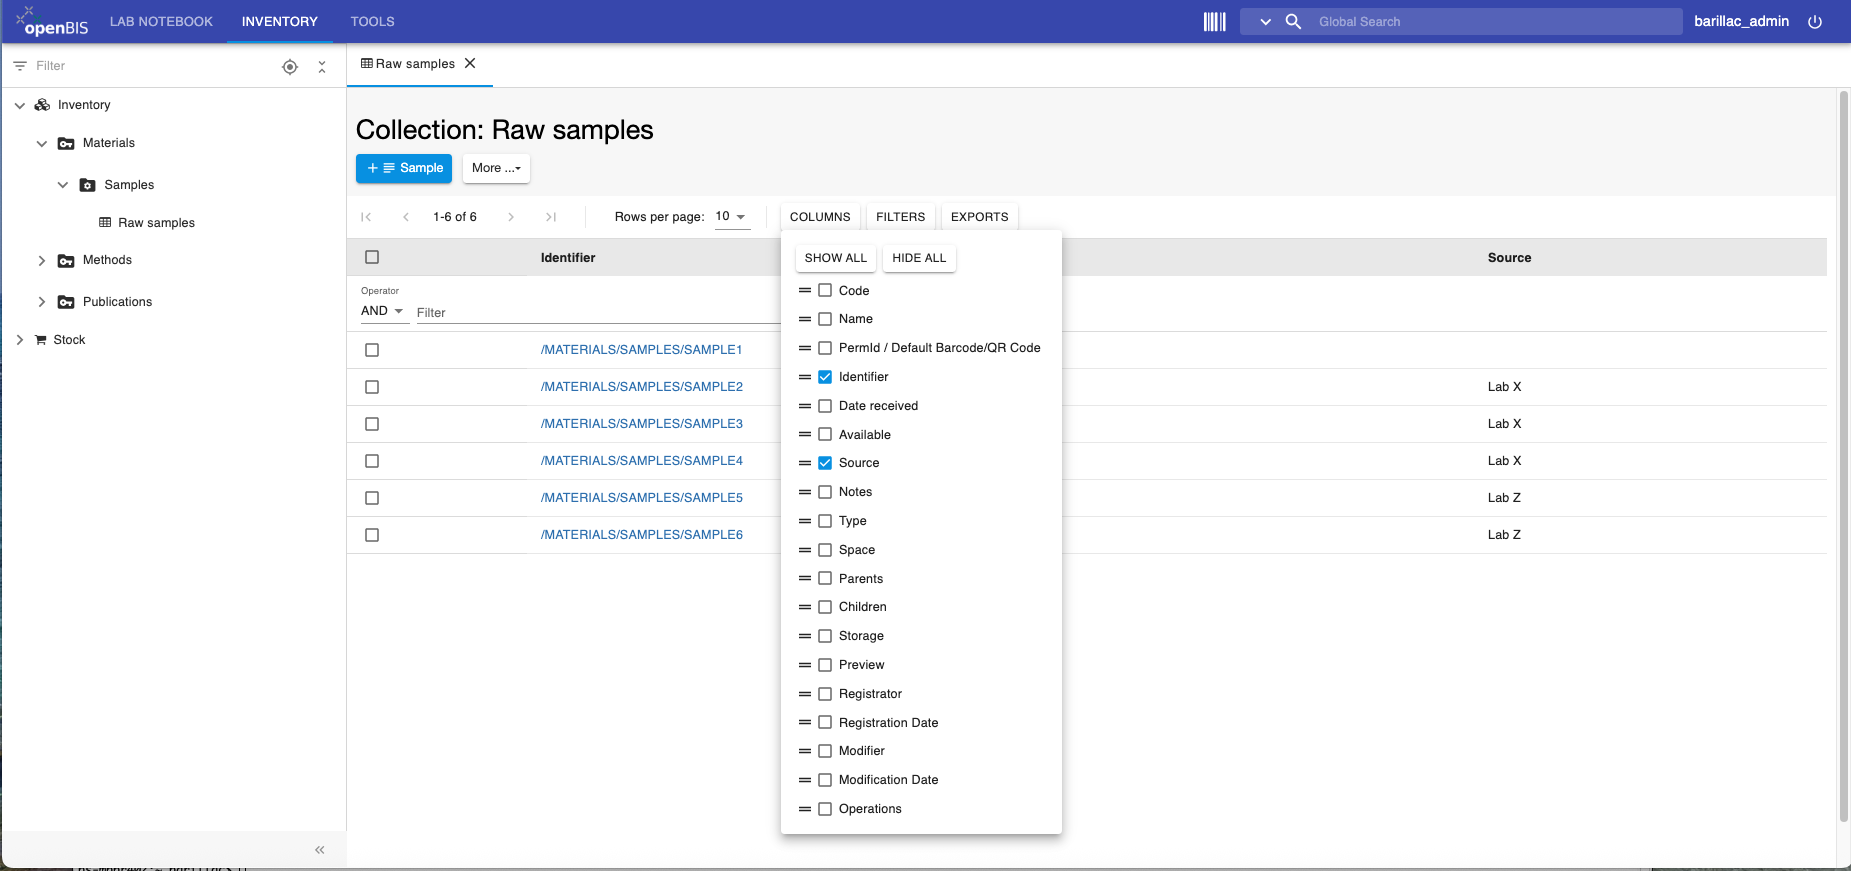Enable the Registration Date column checkbox
The width and height of the screenshot is (1851, 871).
825,723
